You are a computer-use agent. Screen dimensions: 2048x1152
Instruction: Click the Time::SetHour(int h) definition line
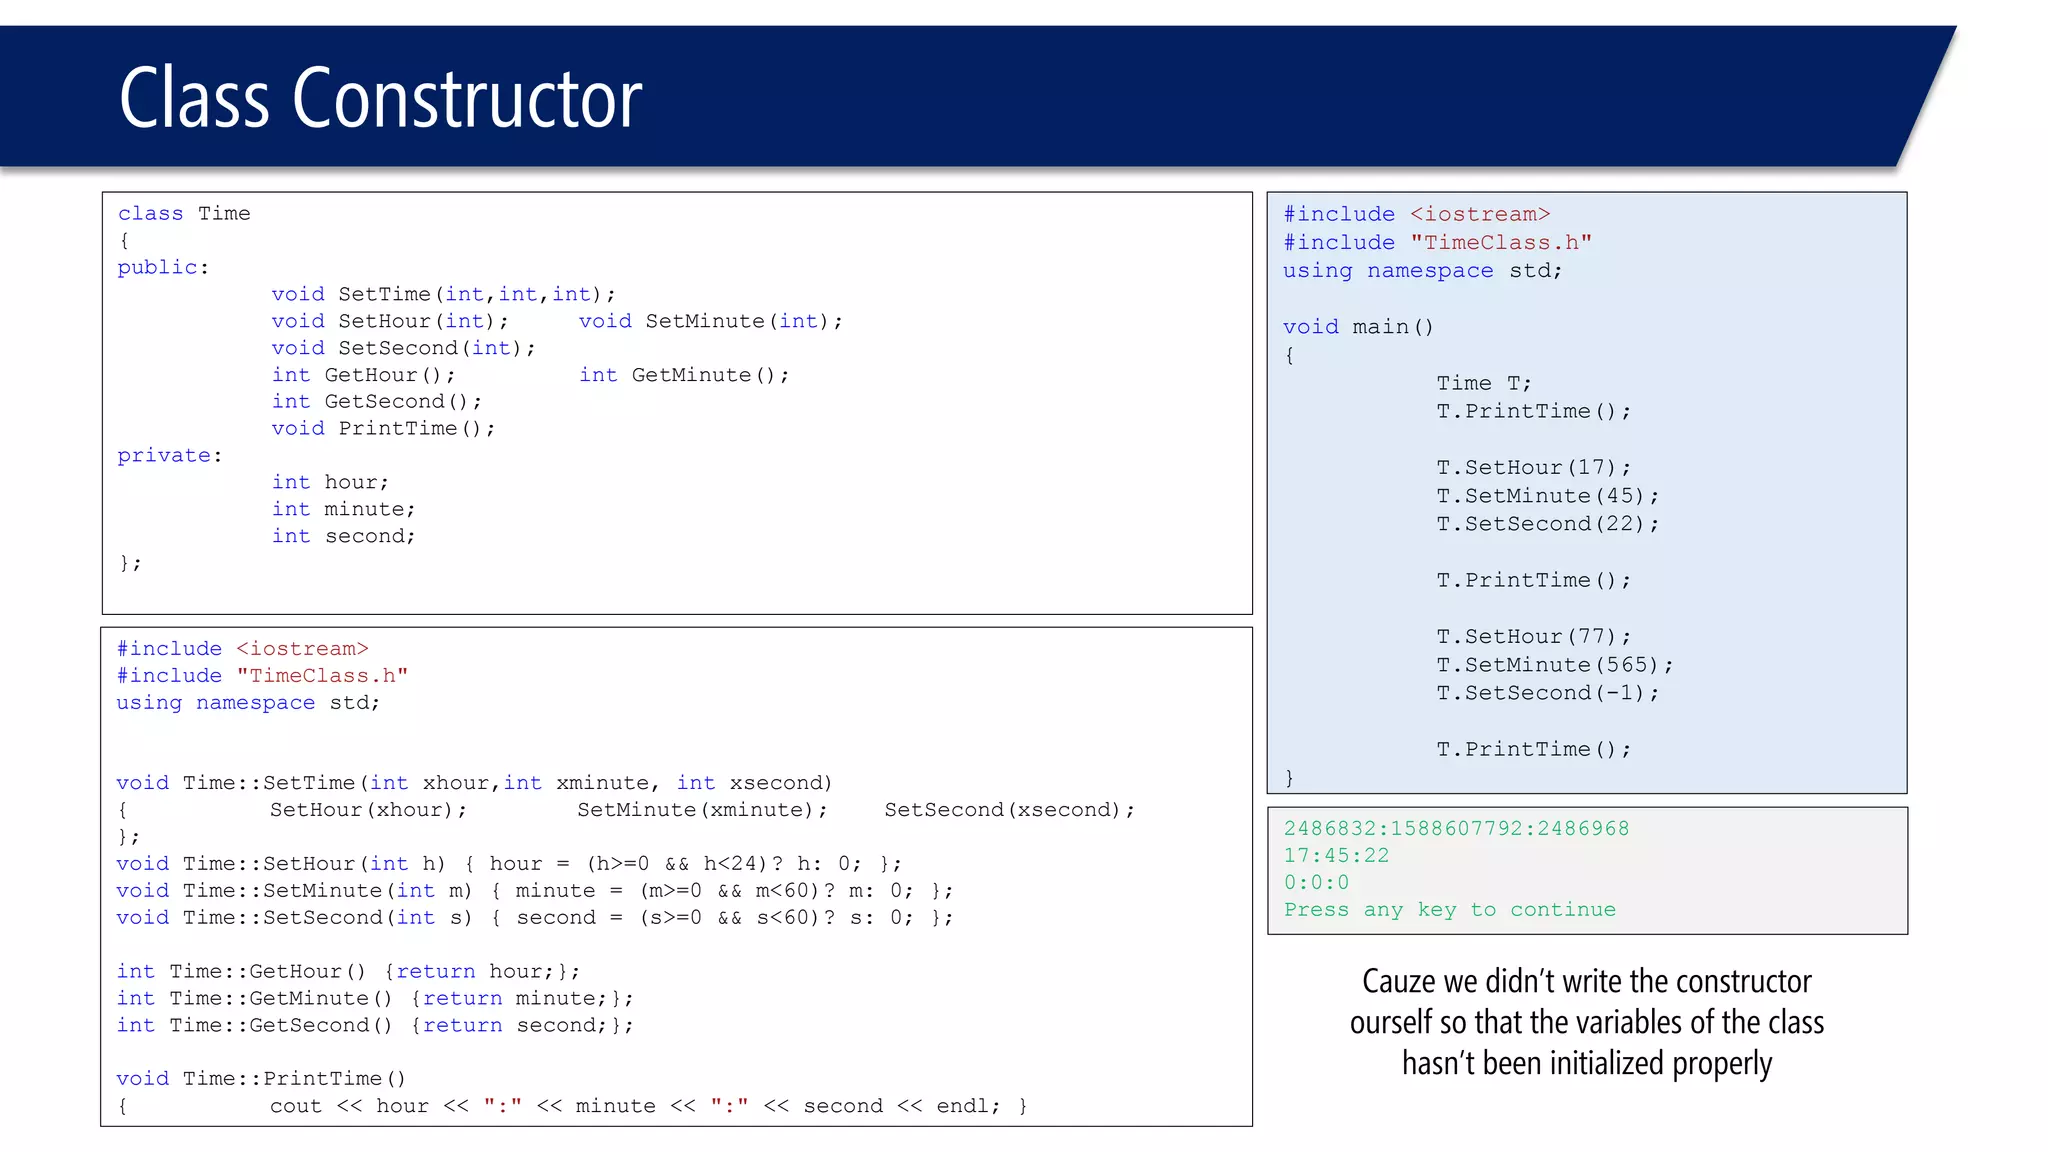point(508,864)
